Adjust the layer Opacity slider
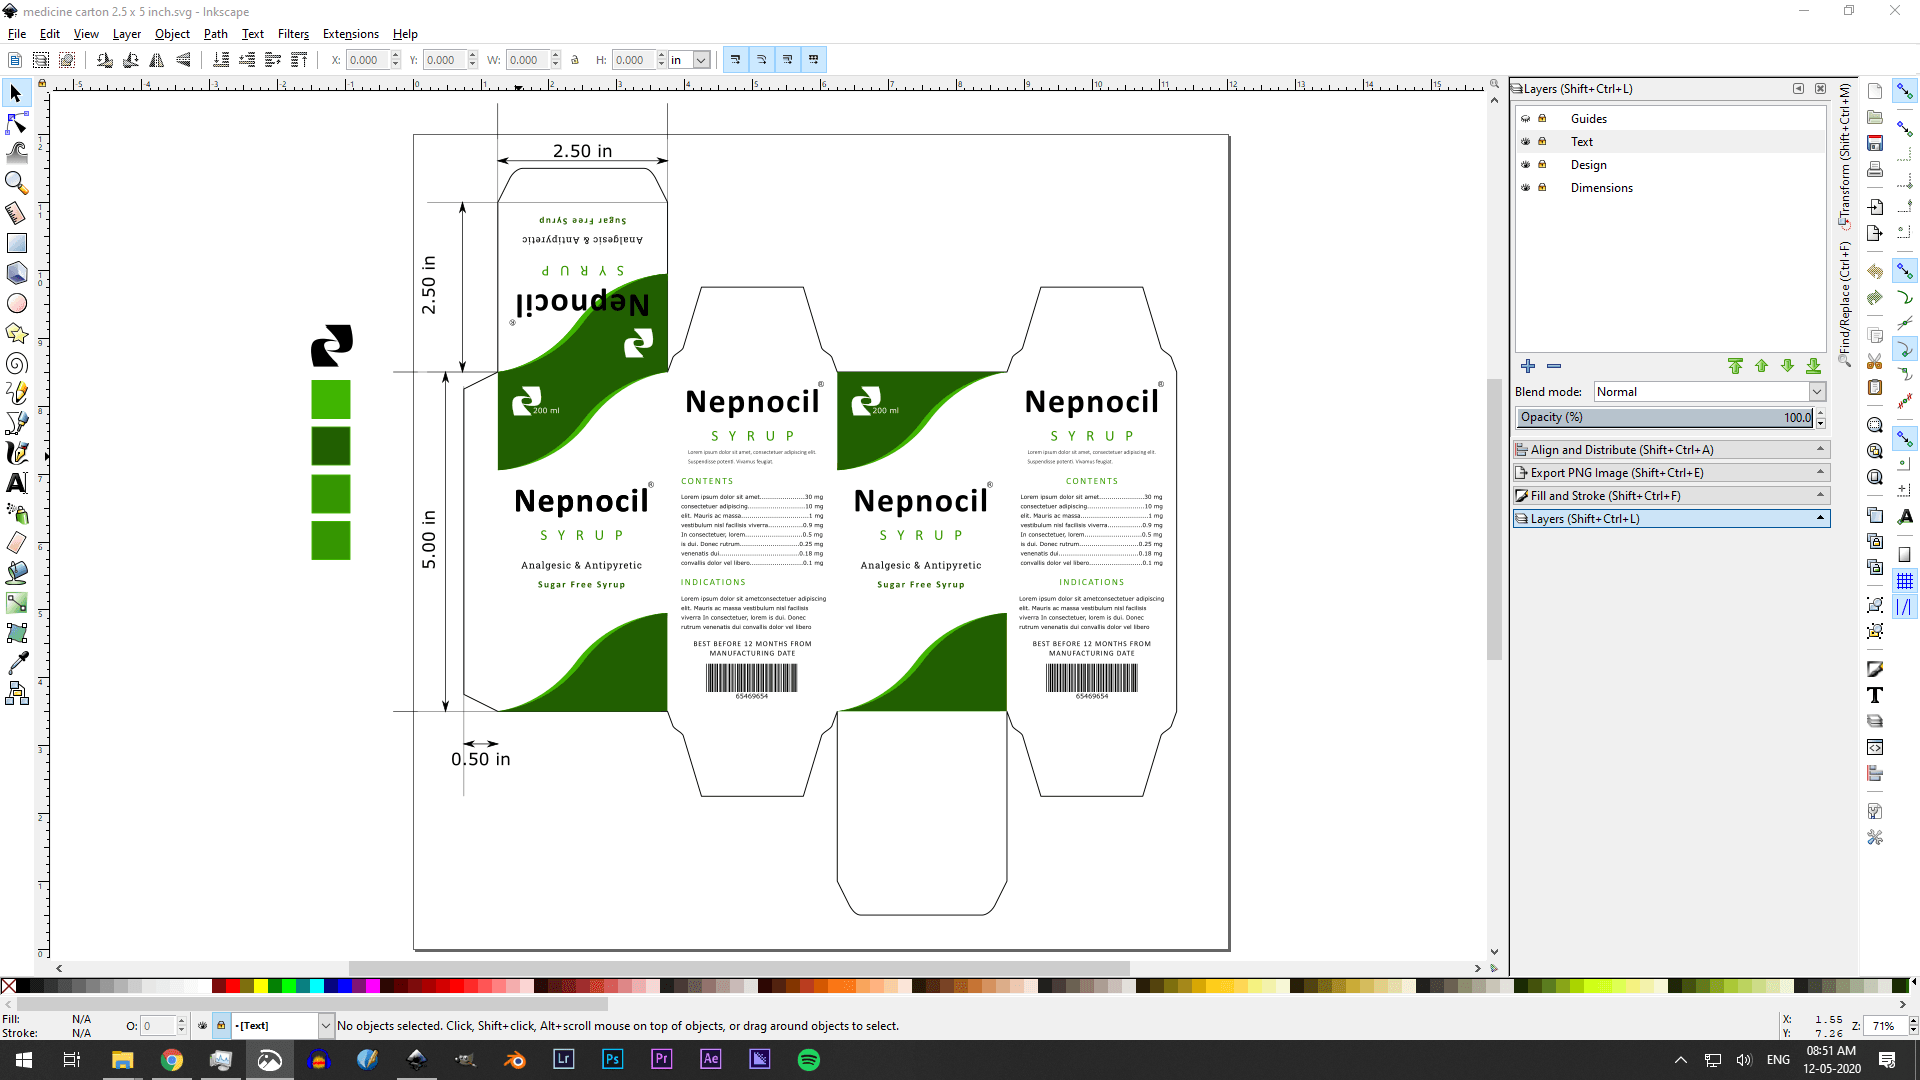1920x1080 pixels. (x=1664, y=418)
